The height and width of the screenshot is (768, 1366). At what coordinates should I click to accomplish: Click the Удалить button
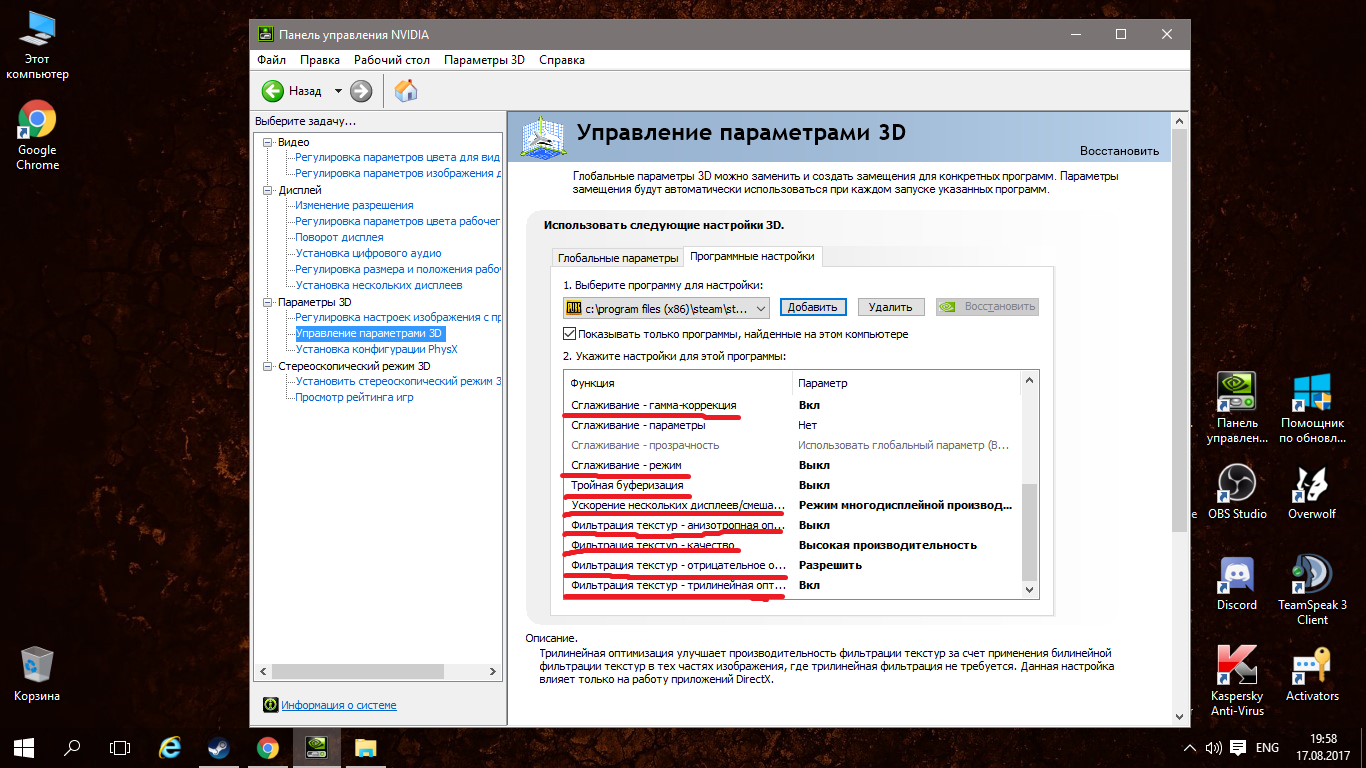tap(890, 307)
